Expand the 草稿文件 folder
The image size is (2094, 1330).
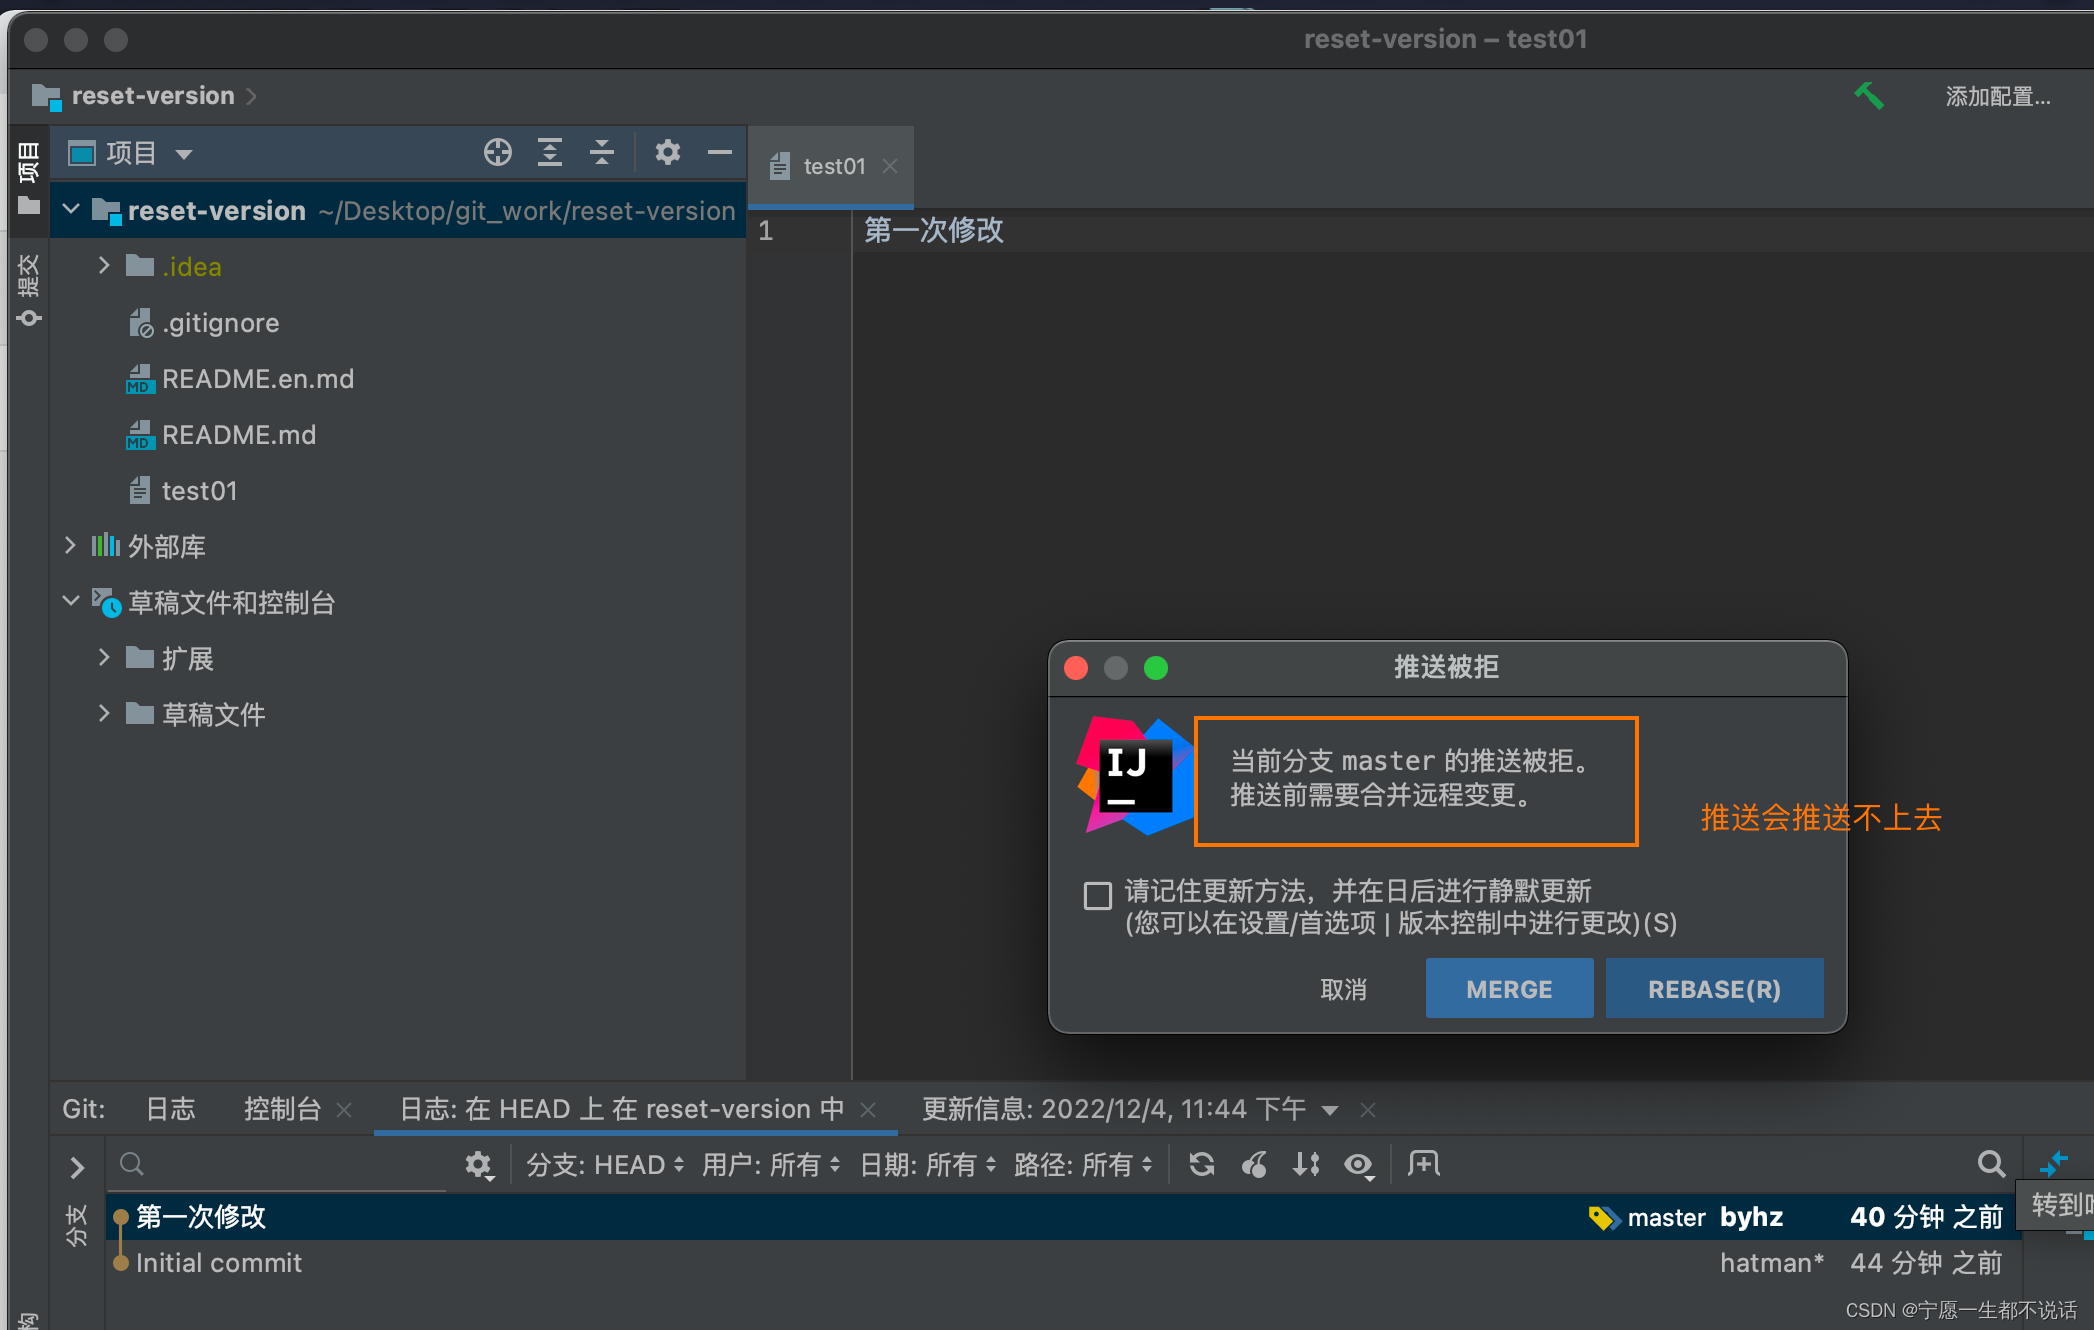tap(104, 713)
